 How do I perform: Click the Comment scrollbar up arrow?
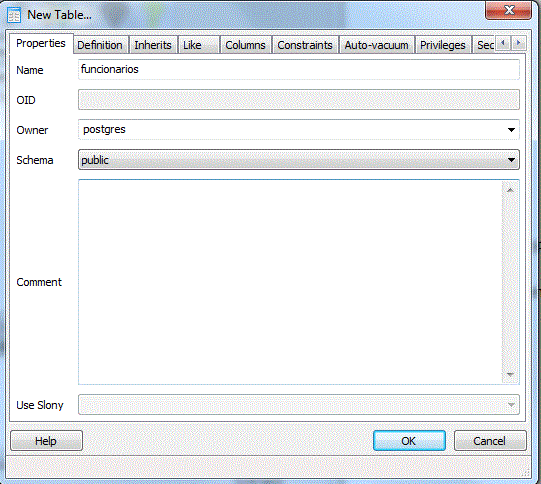pos(511,190)
